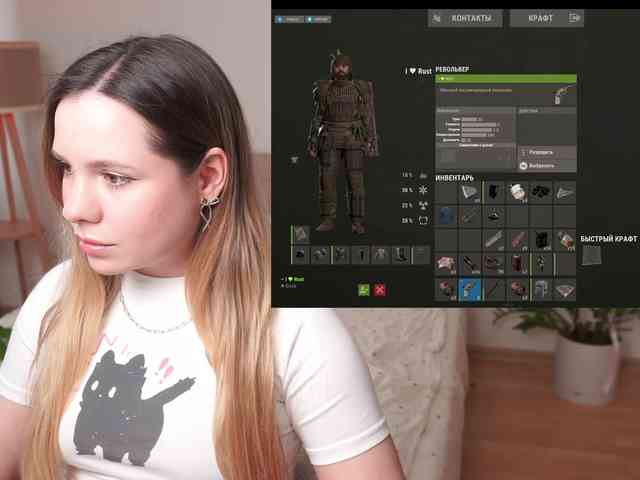Screen dimensions: 640x480
Task: Select the black gloves item in inventory
Action: tap(542, 191)
